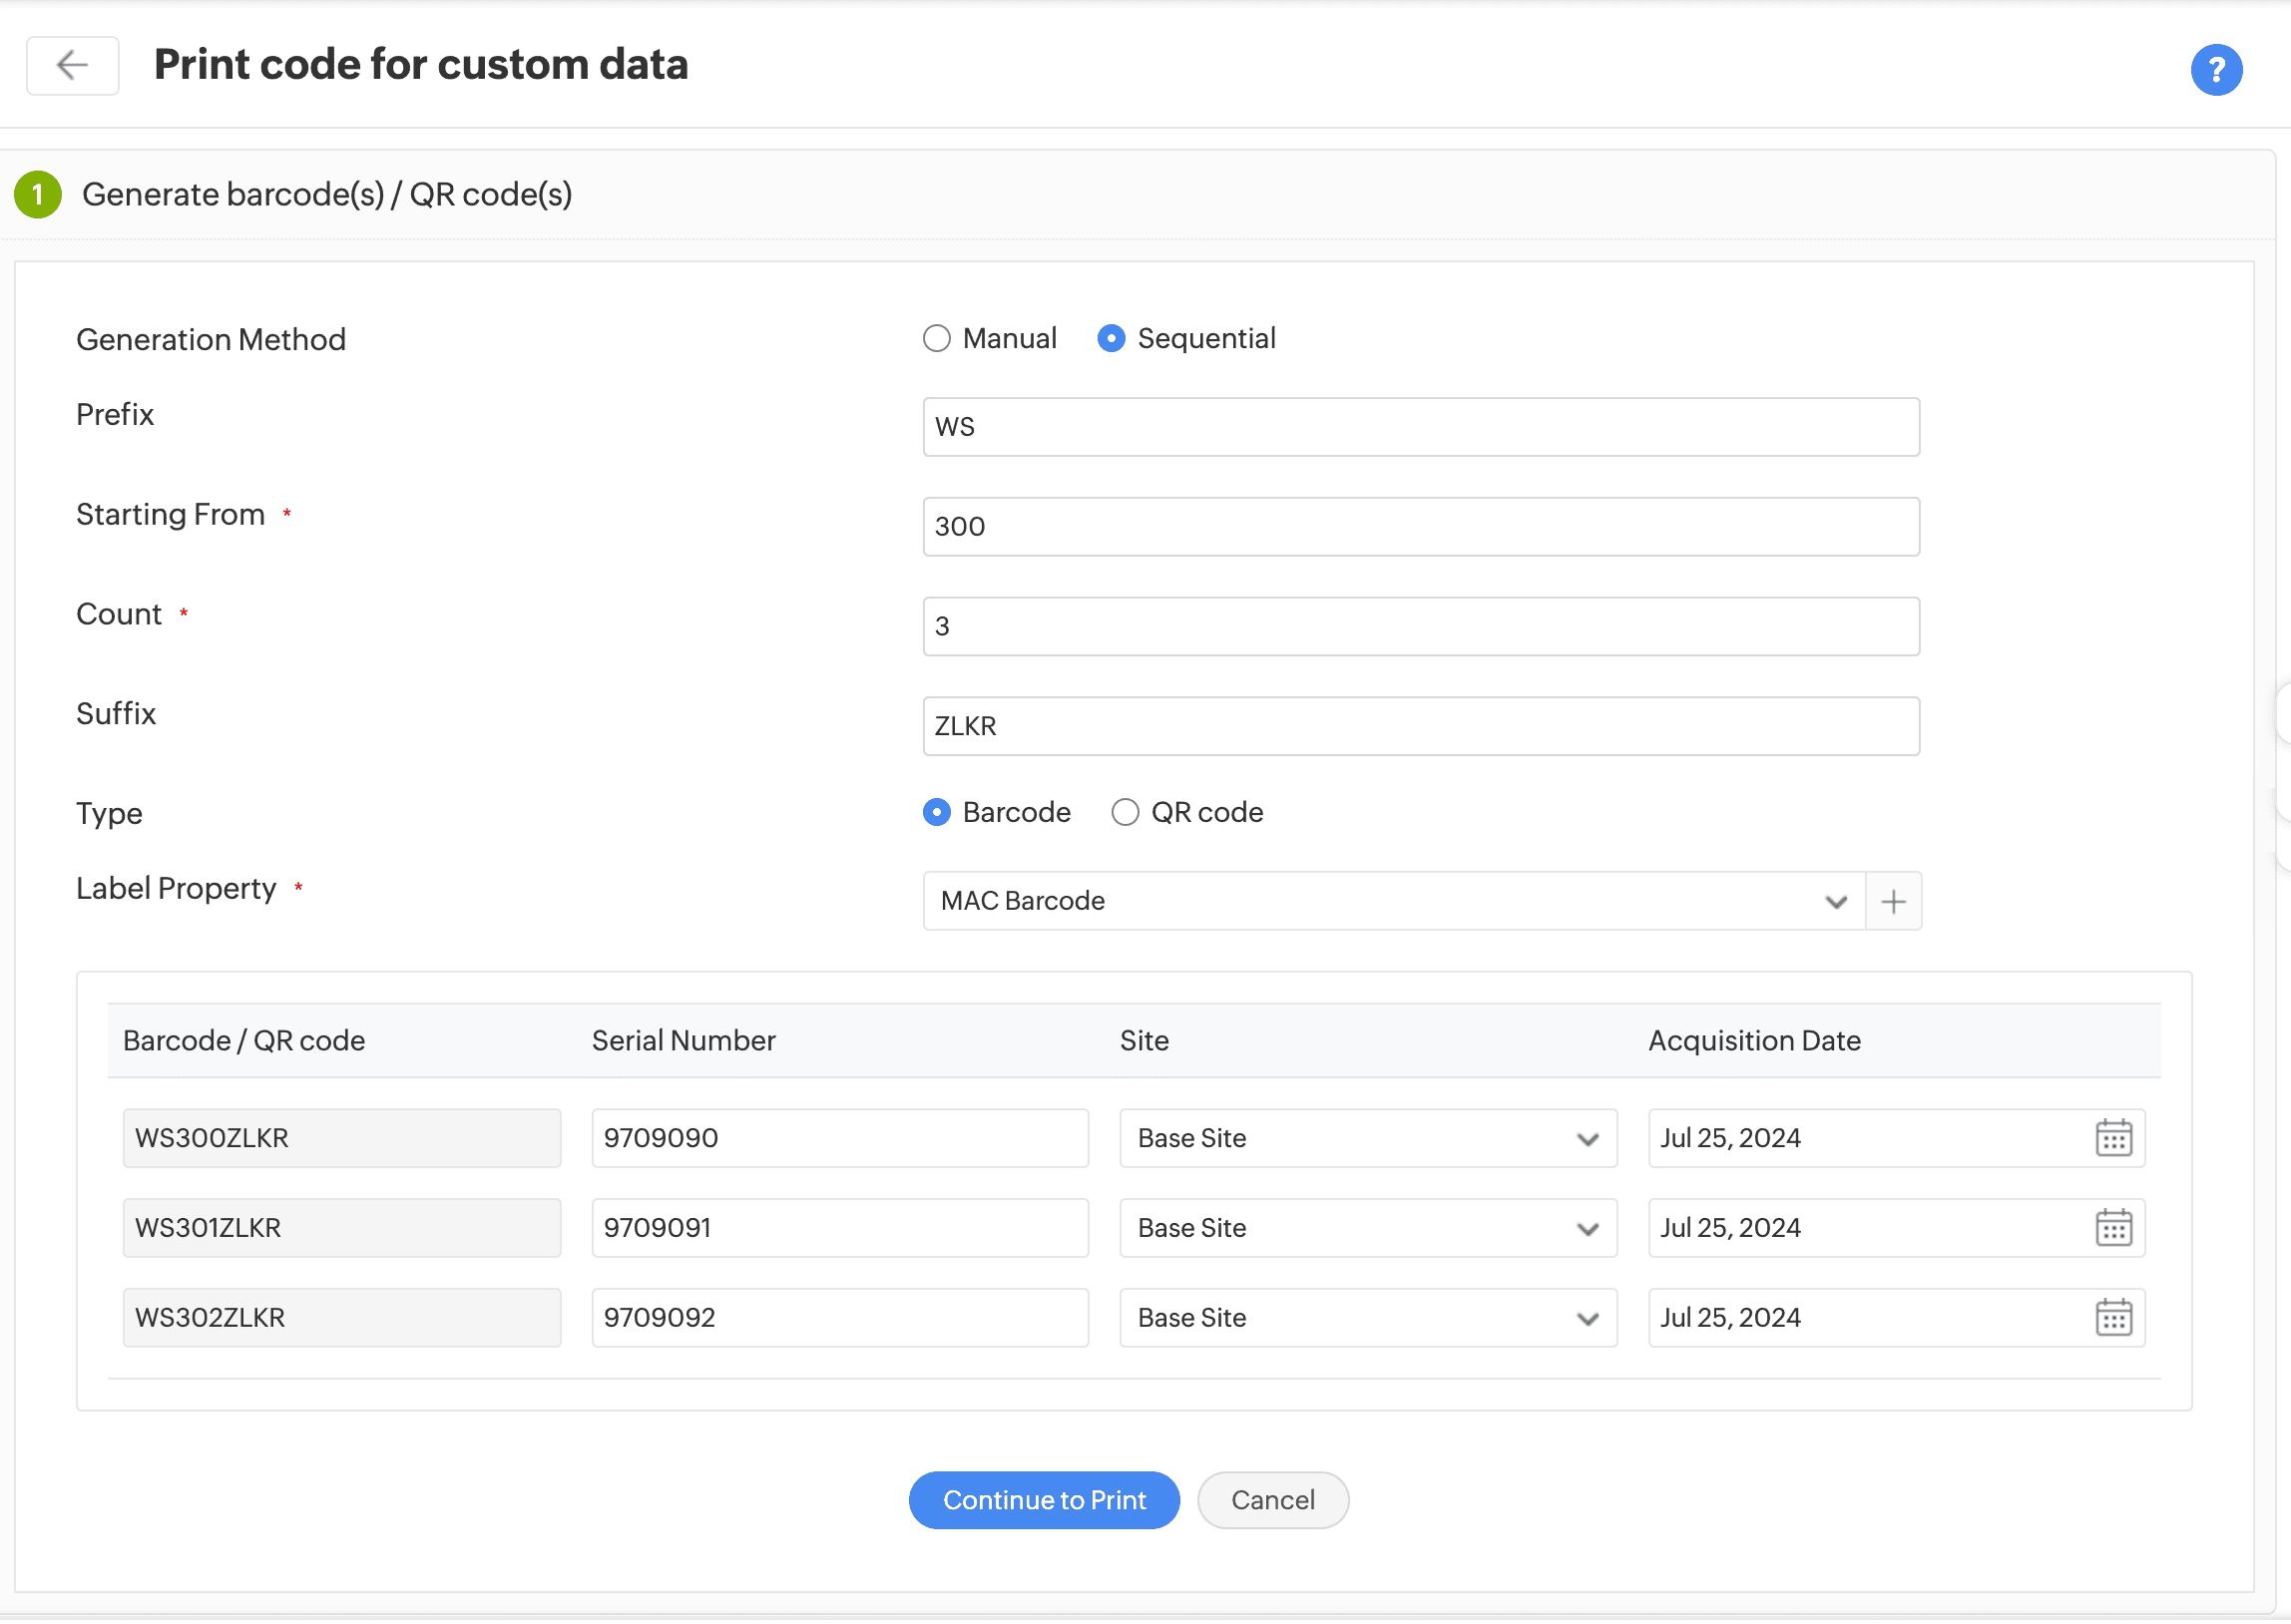The width and height of the screenshot is (2291, 1624).
Task: Open Site dropdown for WS300ZLKR row
Action: (x=1366, y=1138)
